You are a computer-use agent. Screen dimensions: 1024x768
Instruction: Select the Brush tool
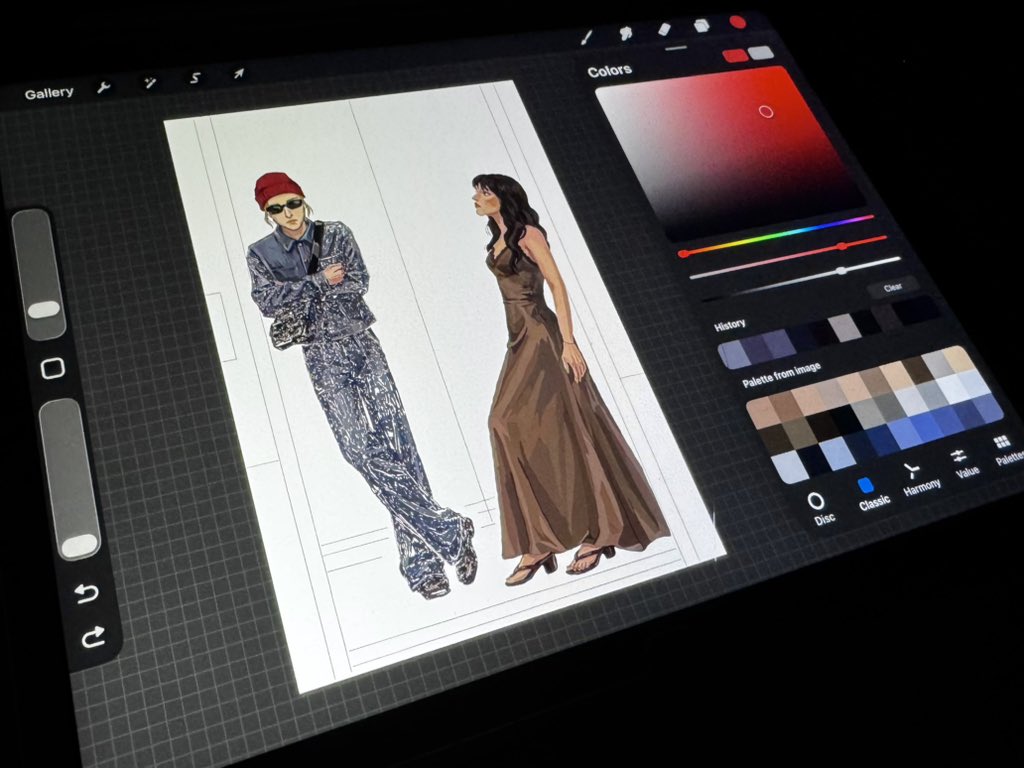(x=587, y=37)
